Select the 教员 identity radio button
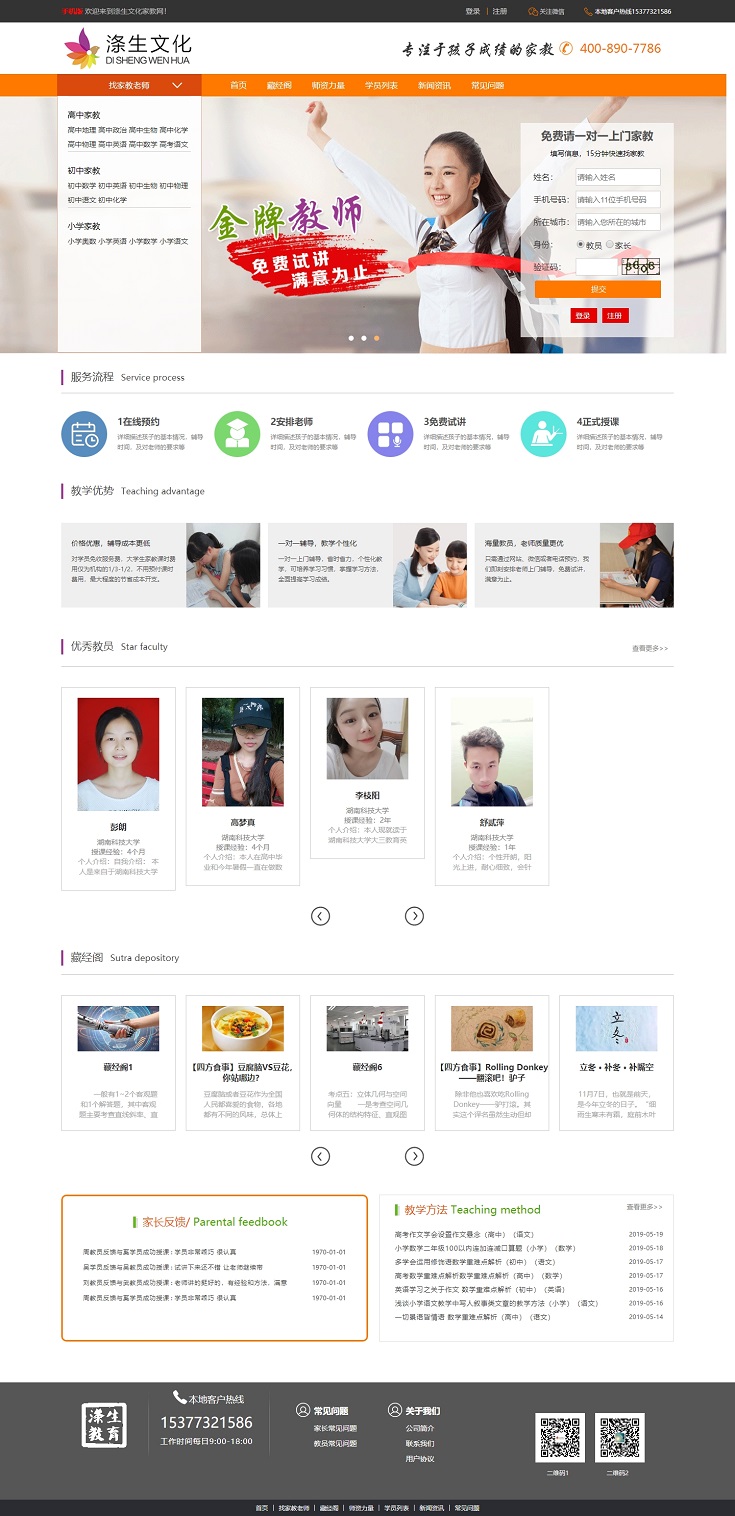 tap(581, 244)
